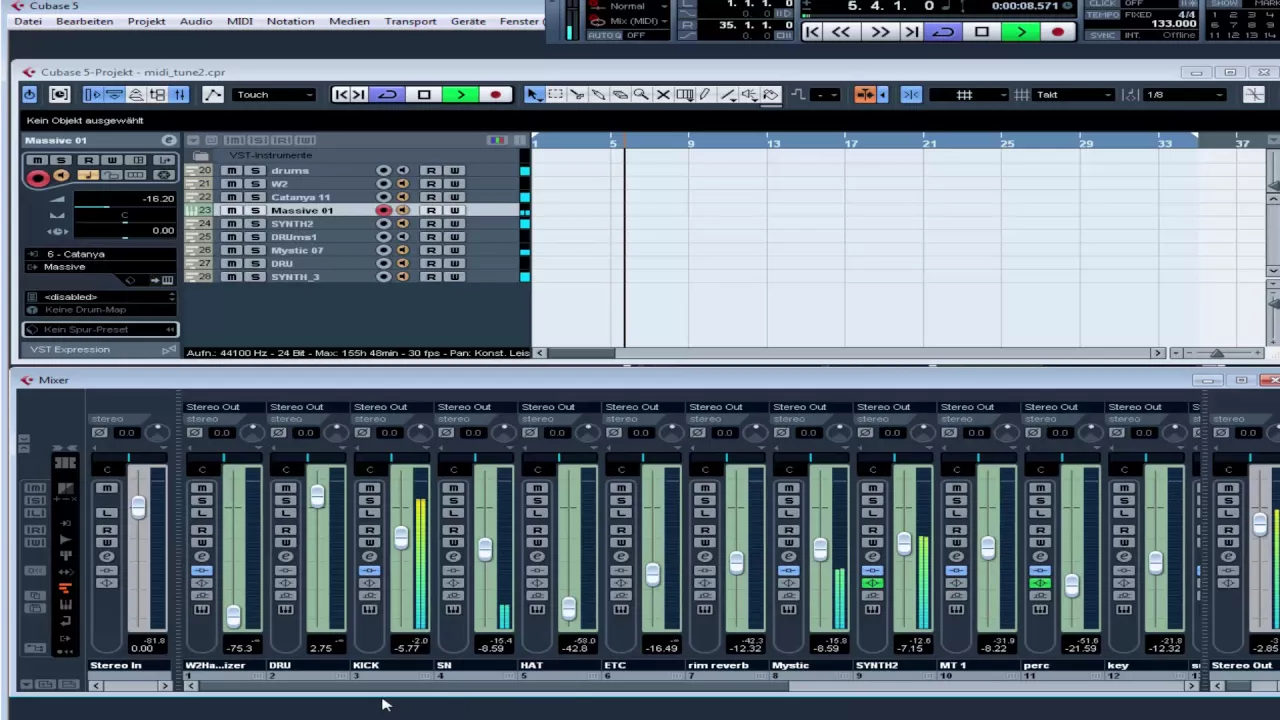Show the Info Line icon
The image size is (1280, 720).
tap(114, 94)
